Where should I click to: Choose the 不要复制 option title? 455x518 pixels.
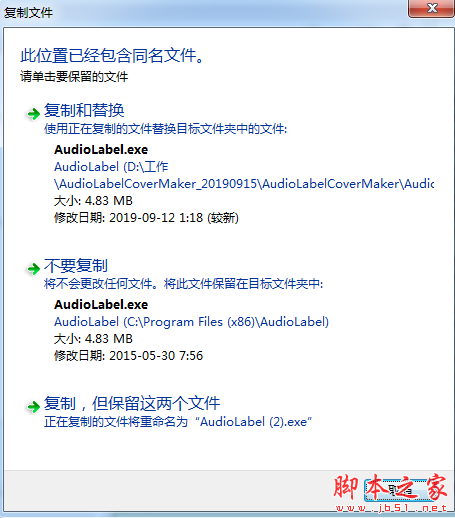[x=76, y=266]
